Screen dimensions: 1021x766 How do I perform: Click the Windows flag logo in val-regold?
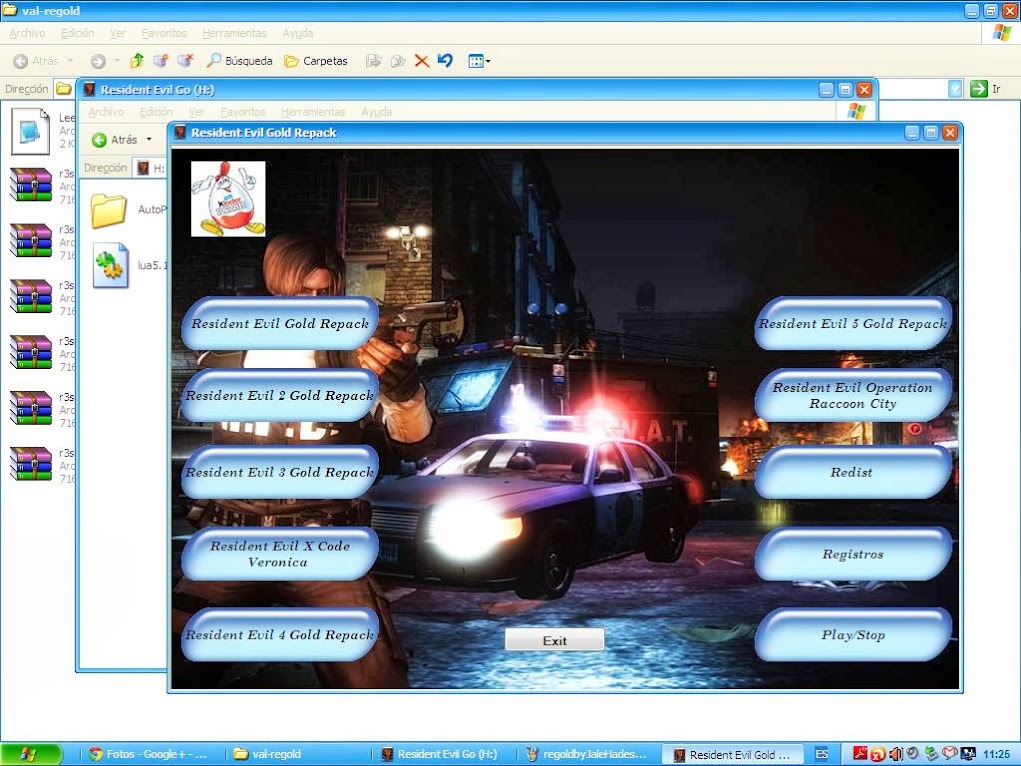[1001, 33]
